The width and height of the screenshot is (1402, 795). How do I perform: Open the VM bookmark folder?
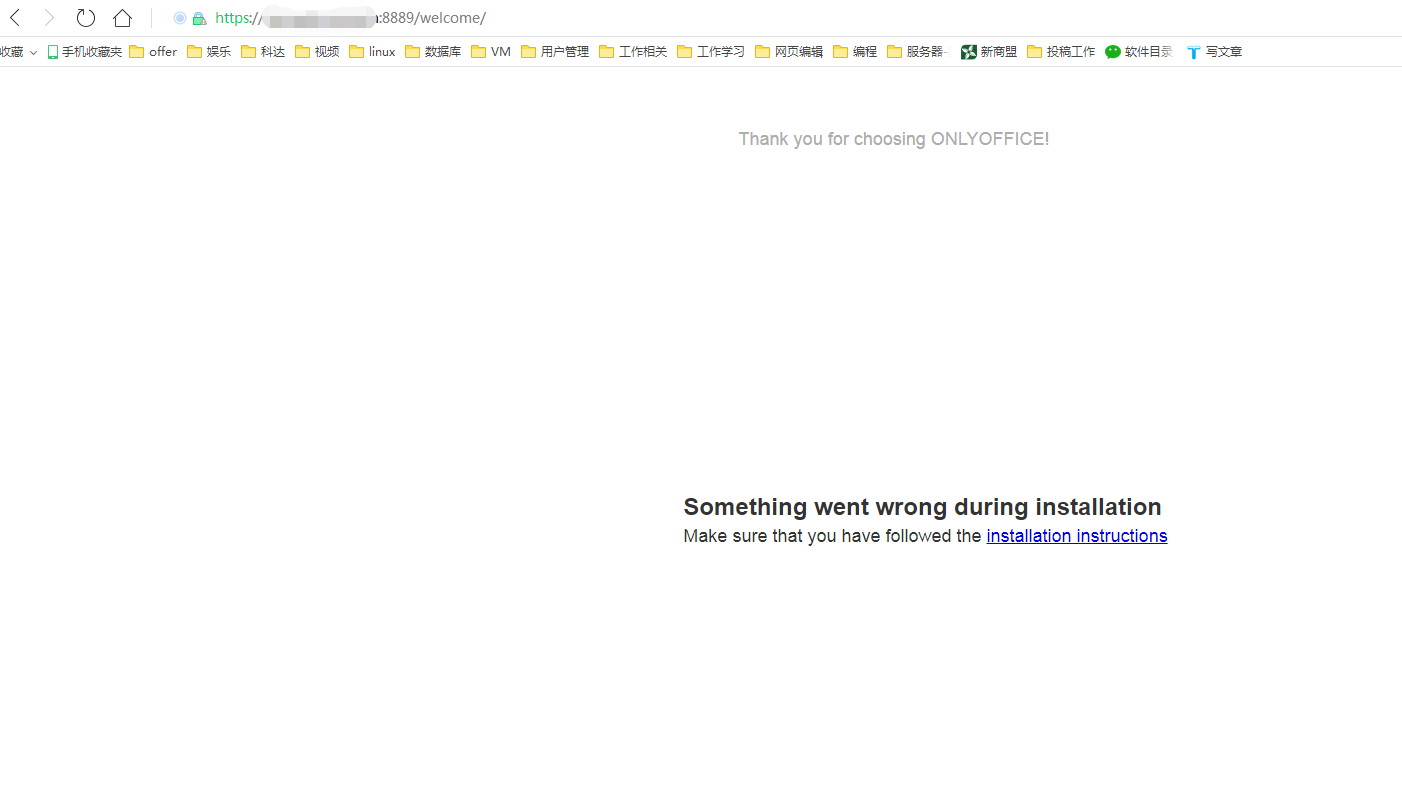(x=490, y=52)
